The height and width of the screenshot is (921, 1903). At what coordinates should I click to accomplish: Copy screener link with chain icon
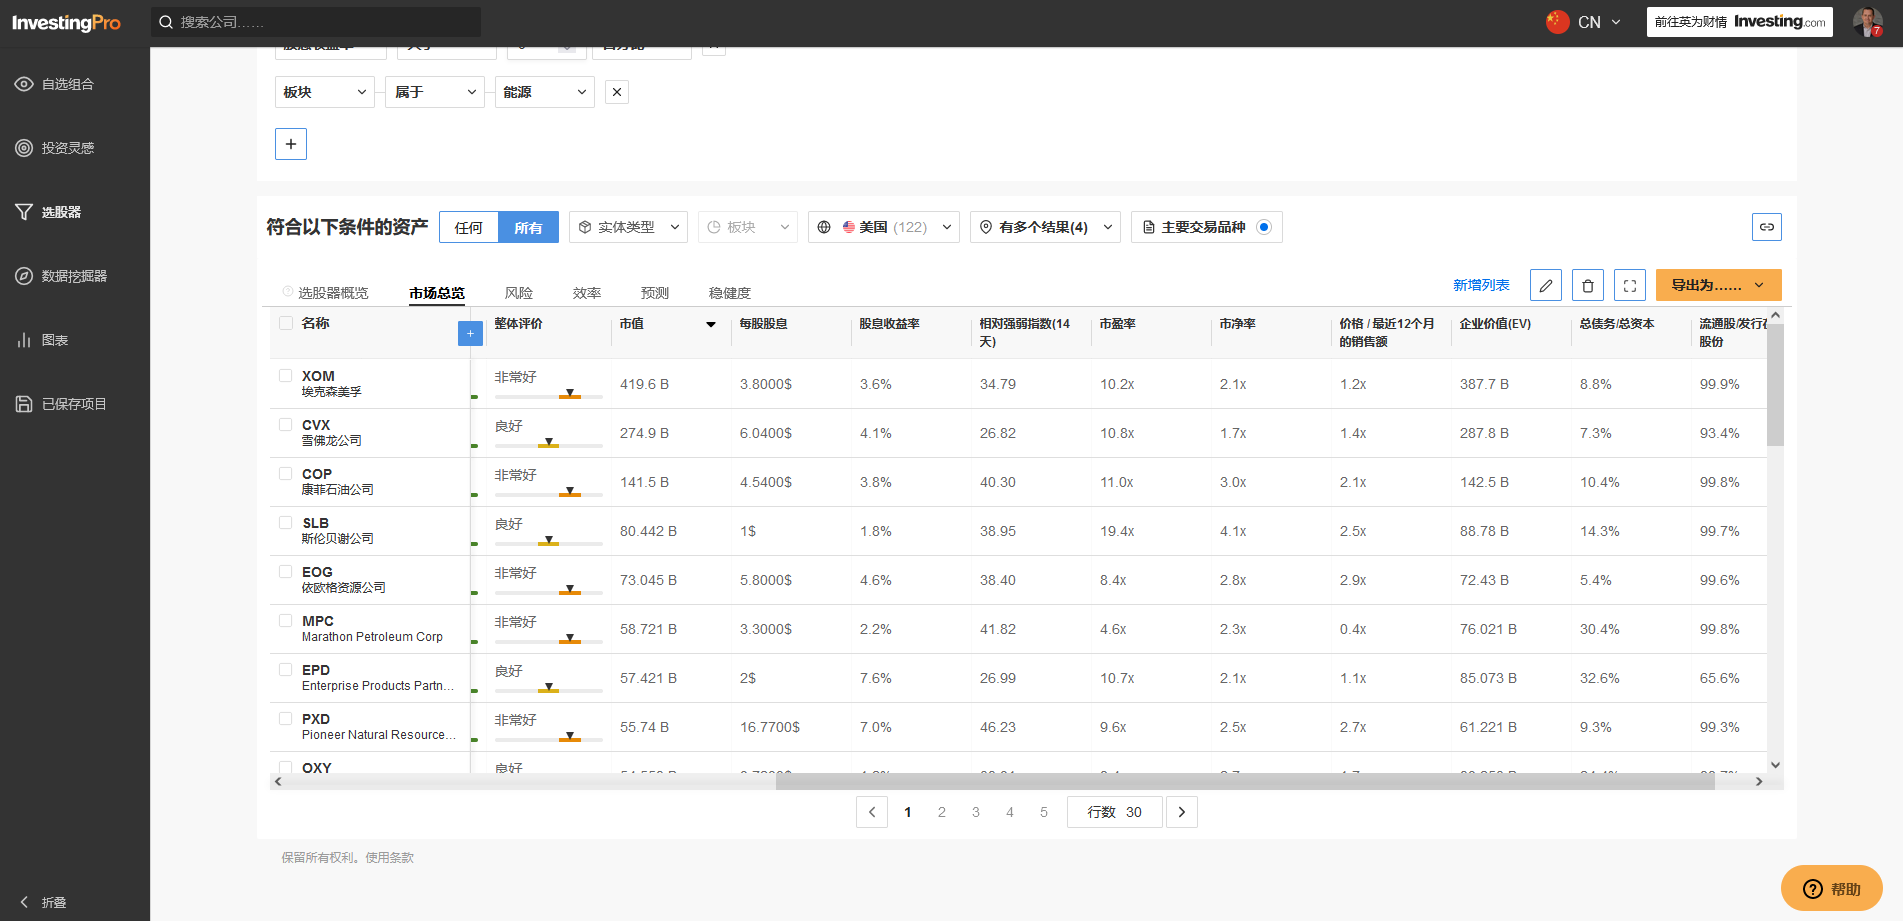[1767, 227]
